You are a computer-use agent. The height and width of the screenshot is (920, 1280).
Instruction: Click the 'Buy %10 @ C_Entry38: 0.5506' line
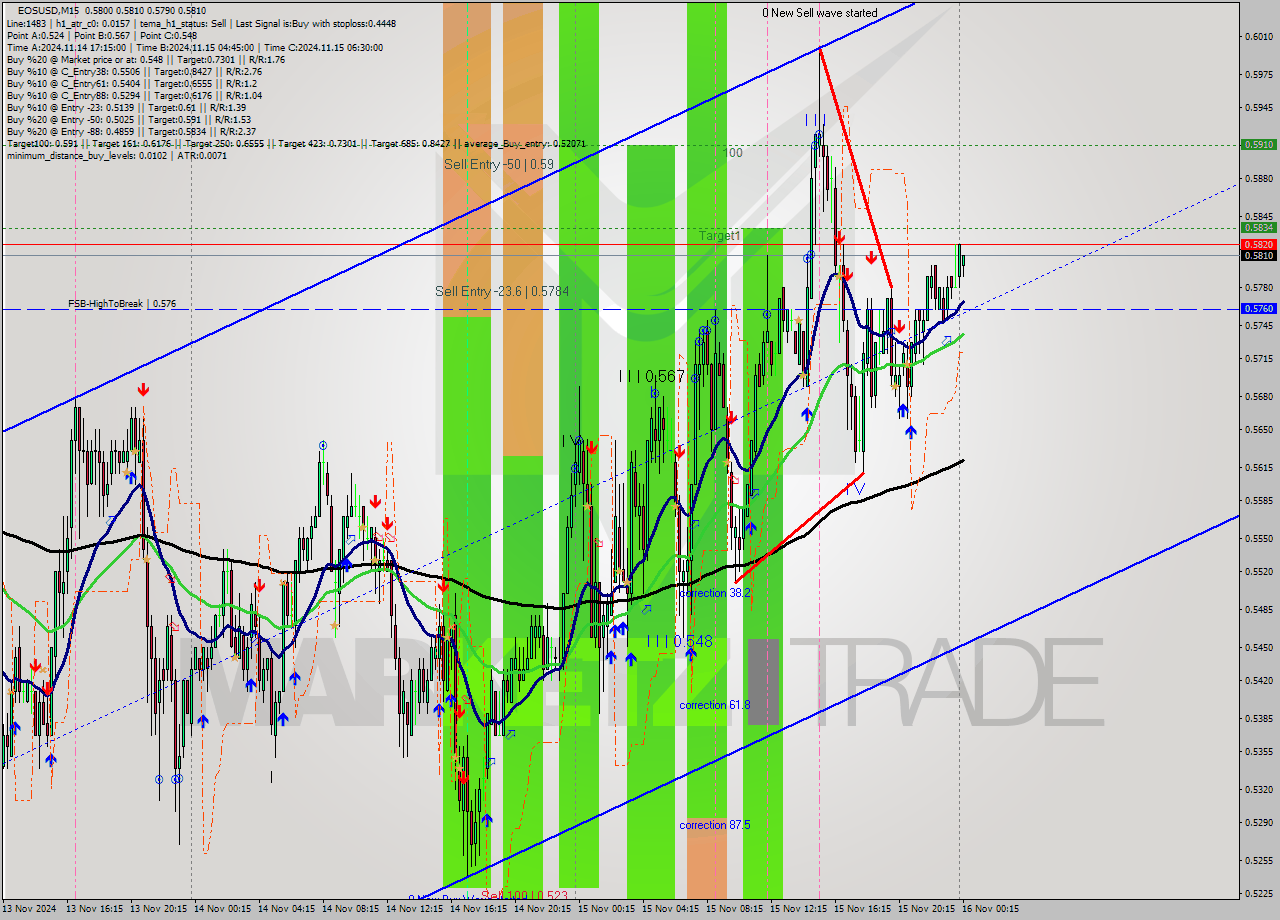click(x=134, y=71)
